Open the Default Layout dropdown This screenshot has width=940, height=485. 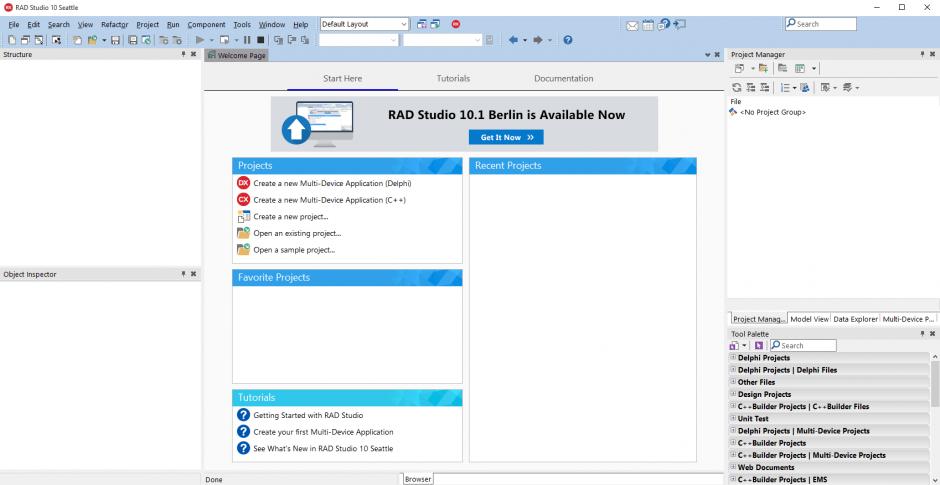(x=404, y=24)
